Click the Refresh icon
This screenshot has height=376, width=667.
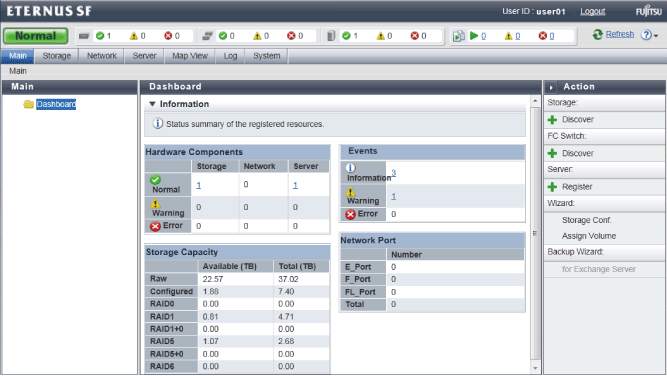(598, 34)
